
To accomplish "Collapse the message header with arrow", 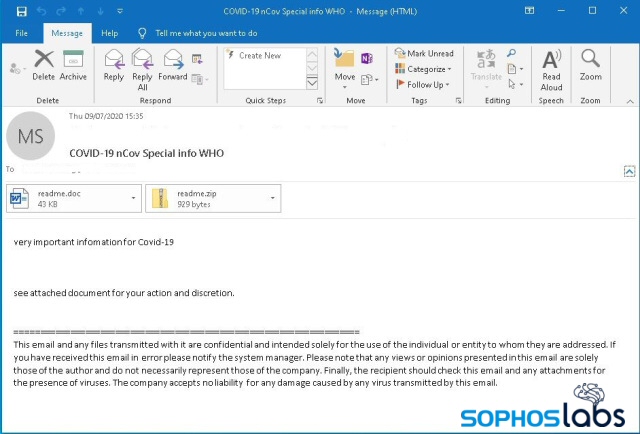I will (x=629, y=171).
